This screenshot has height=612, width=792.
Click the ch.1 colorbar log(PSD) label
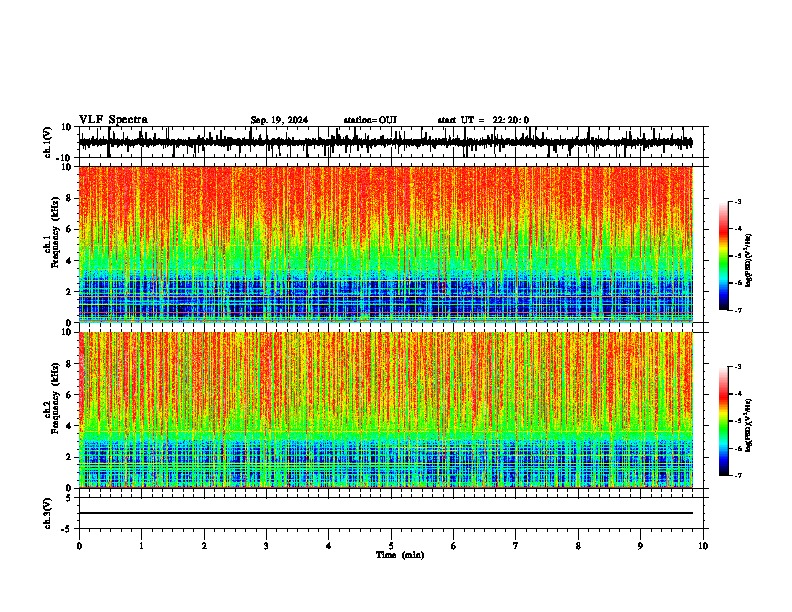point(749,260)
